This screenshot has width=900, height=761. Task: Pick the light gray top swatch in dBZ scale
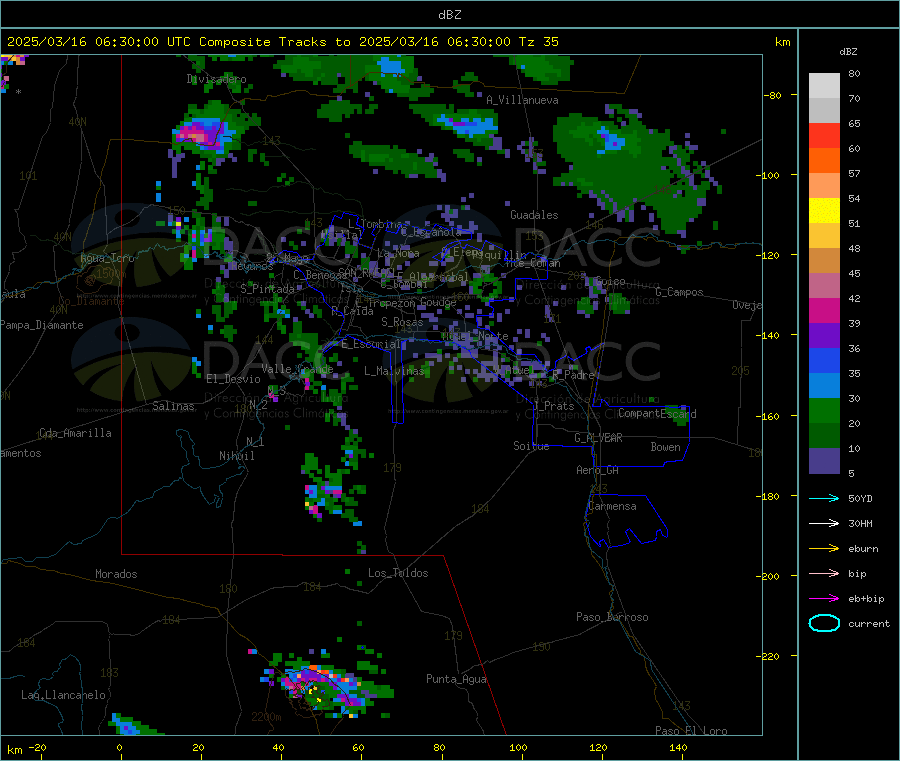[x=824, y=86]
